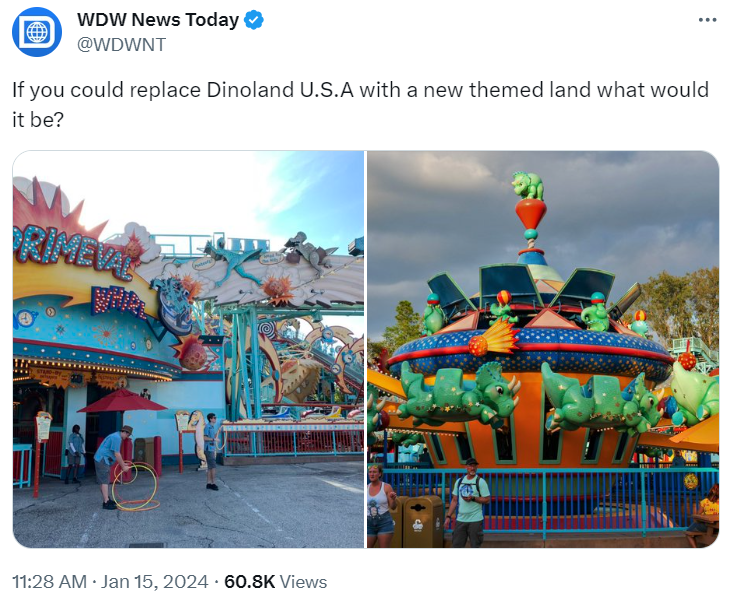Image resolution: width=736 pixels, height=604 pixels.
Task: Click the green dinosaur atop the ride spire
Action: tap(528, 185)
